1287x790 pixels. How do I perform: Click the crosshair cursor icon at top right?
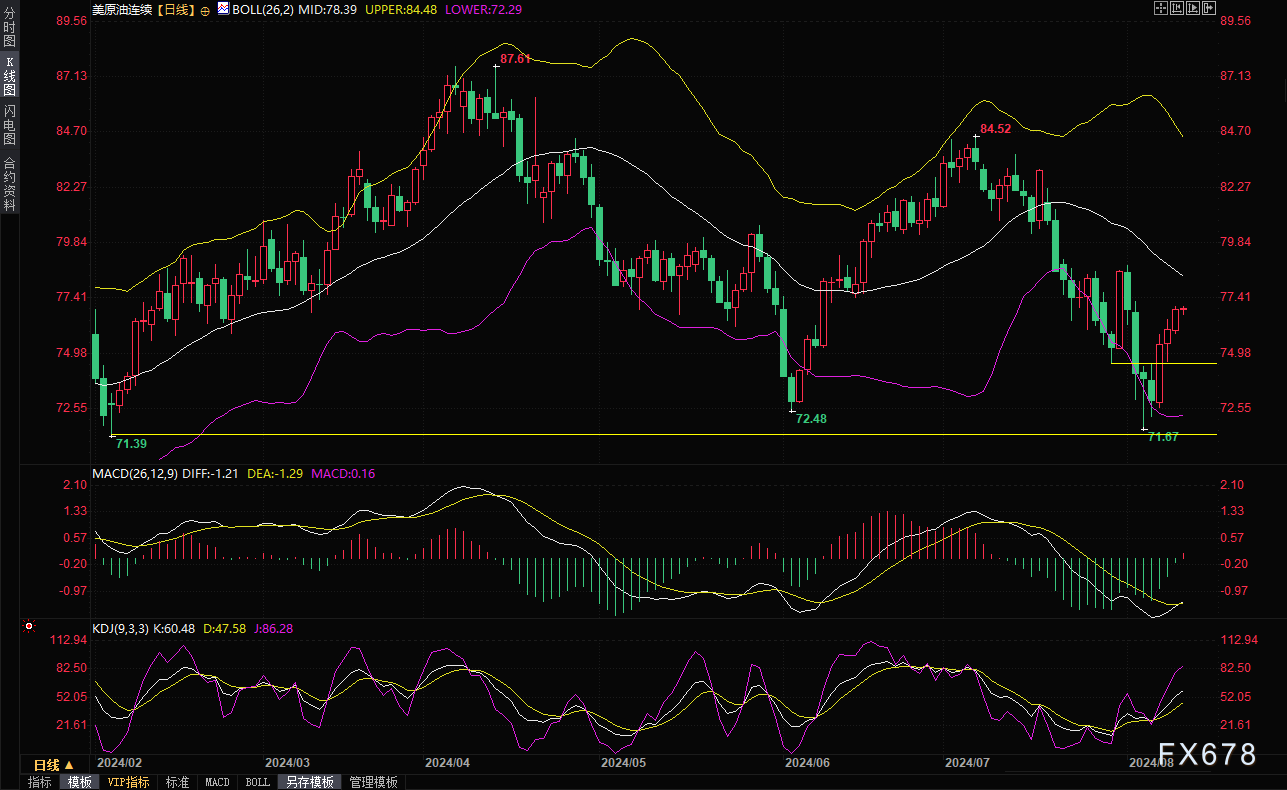[x=1161, y=8]
